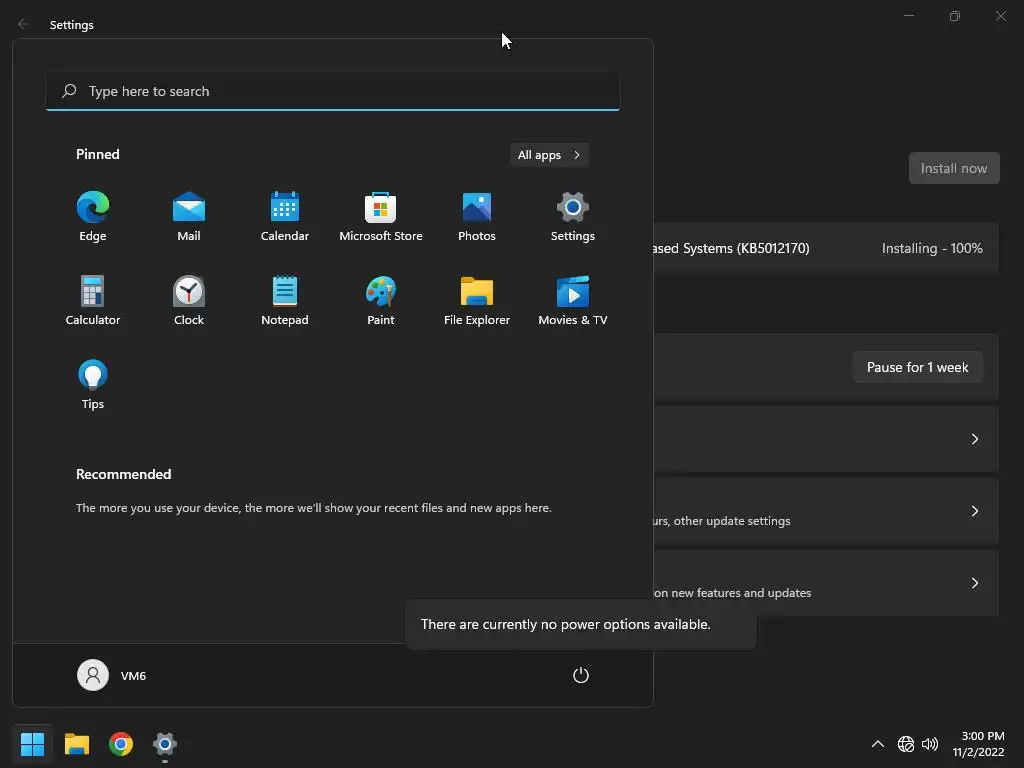The width and height of the screenshot is (1024, 768).
Task: Open Edge from pinned apps
Action: tap(93, 217)
